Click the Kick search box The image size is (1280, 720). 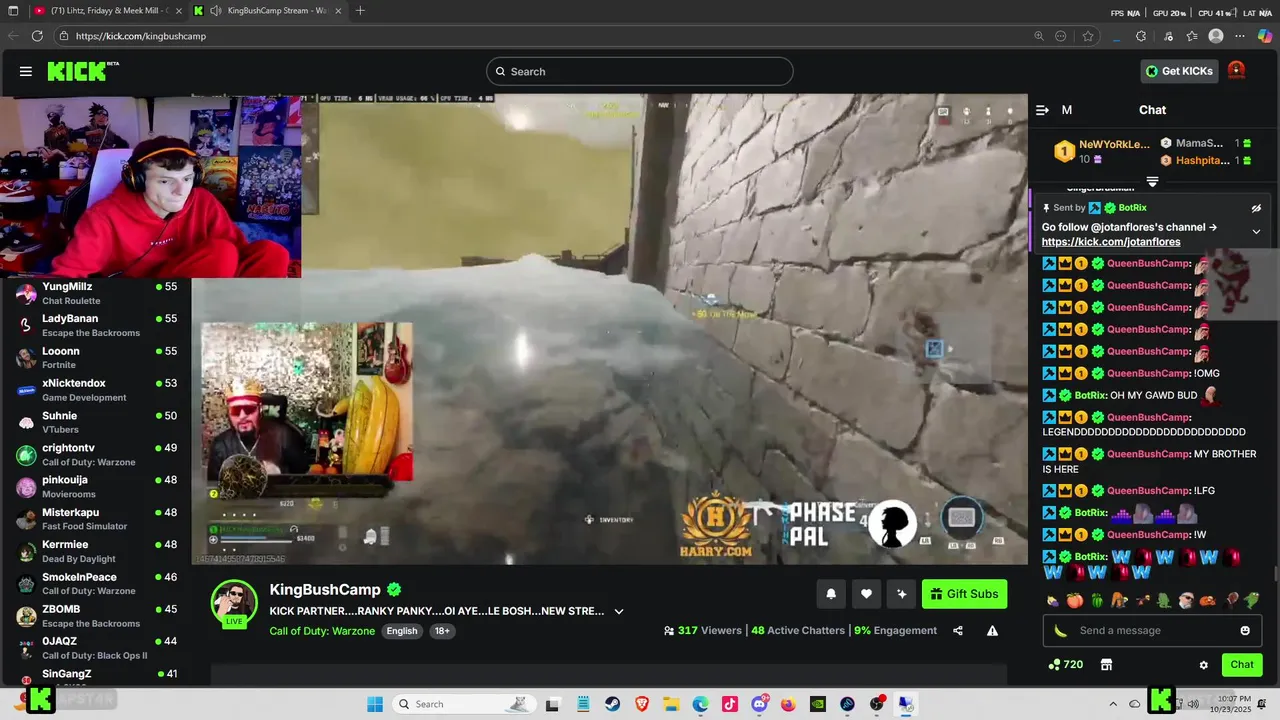640,72
